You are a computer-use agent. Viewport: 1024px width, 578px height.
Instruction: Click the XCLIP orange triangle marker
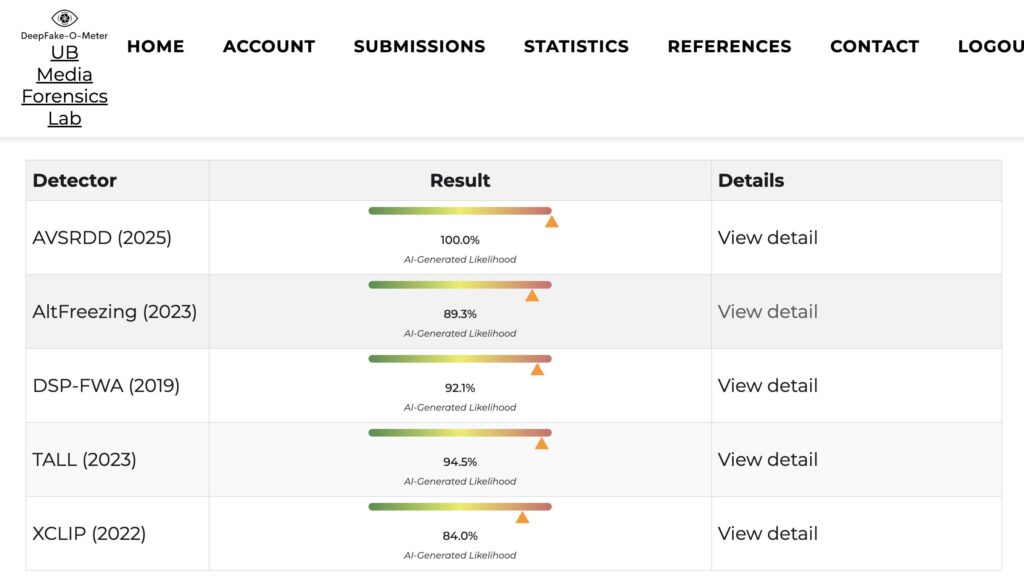[x=522, y=517]
